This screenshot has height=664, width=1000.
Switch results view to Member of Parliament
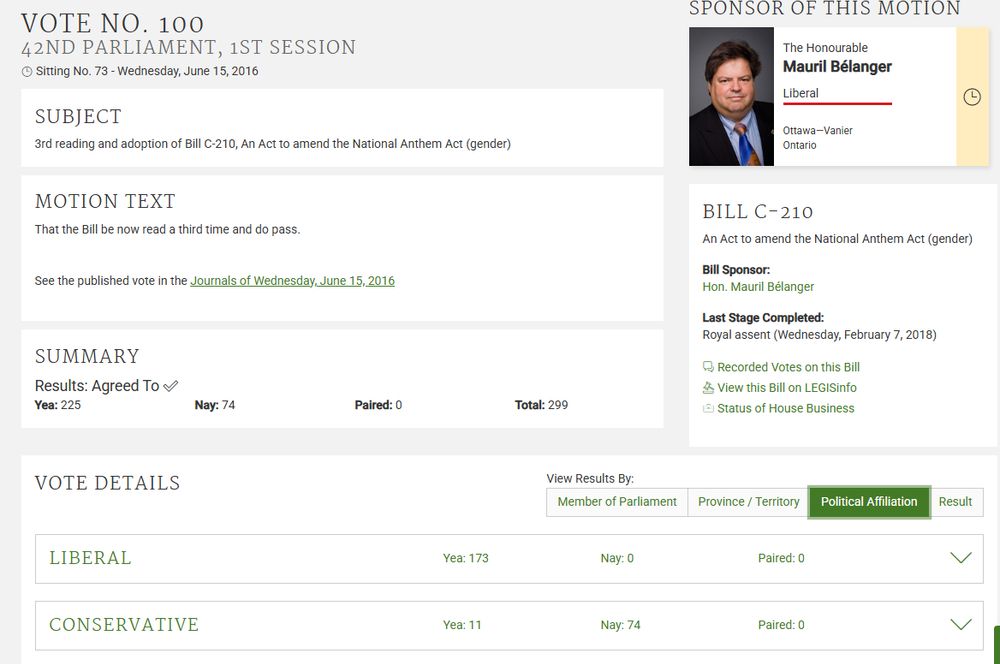(616, 502)
